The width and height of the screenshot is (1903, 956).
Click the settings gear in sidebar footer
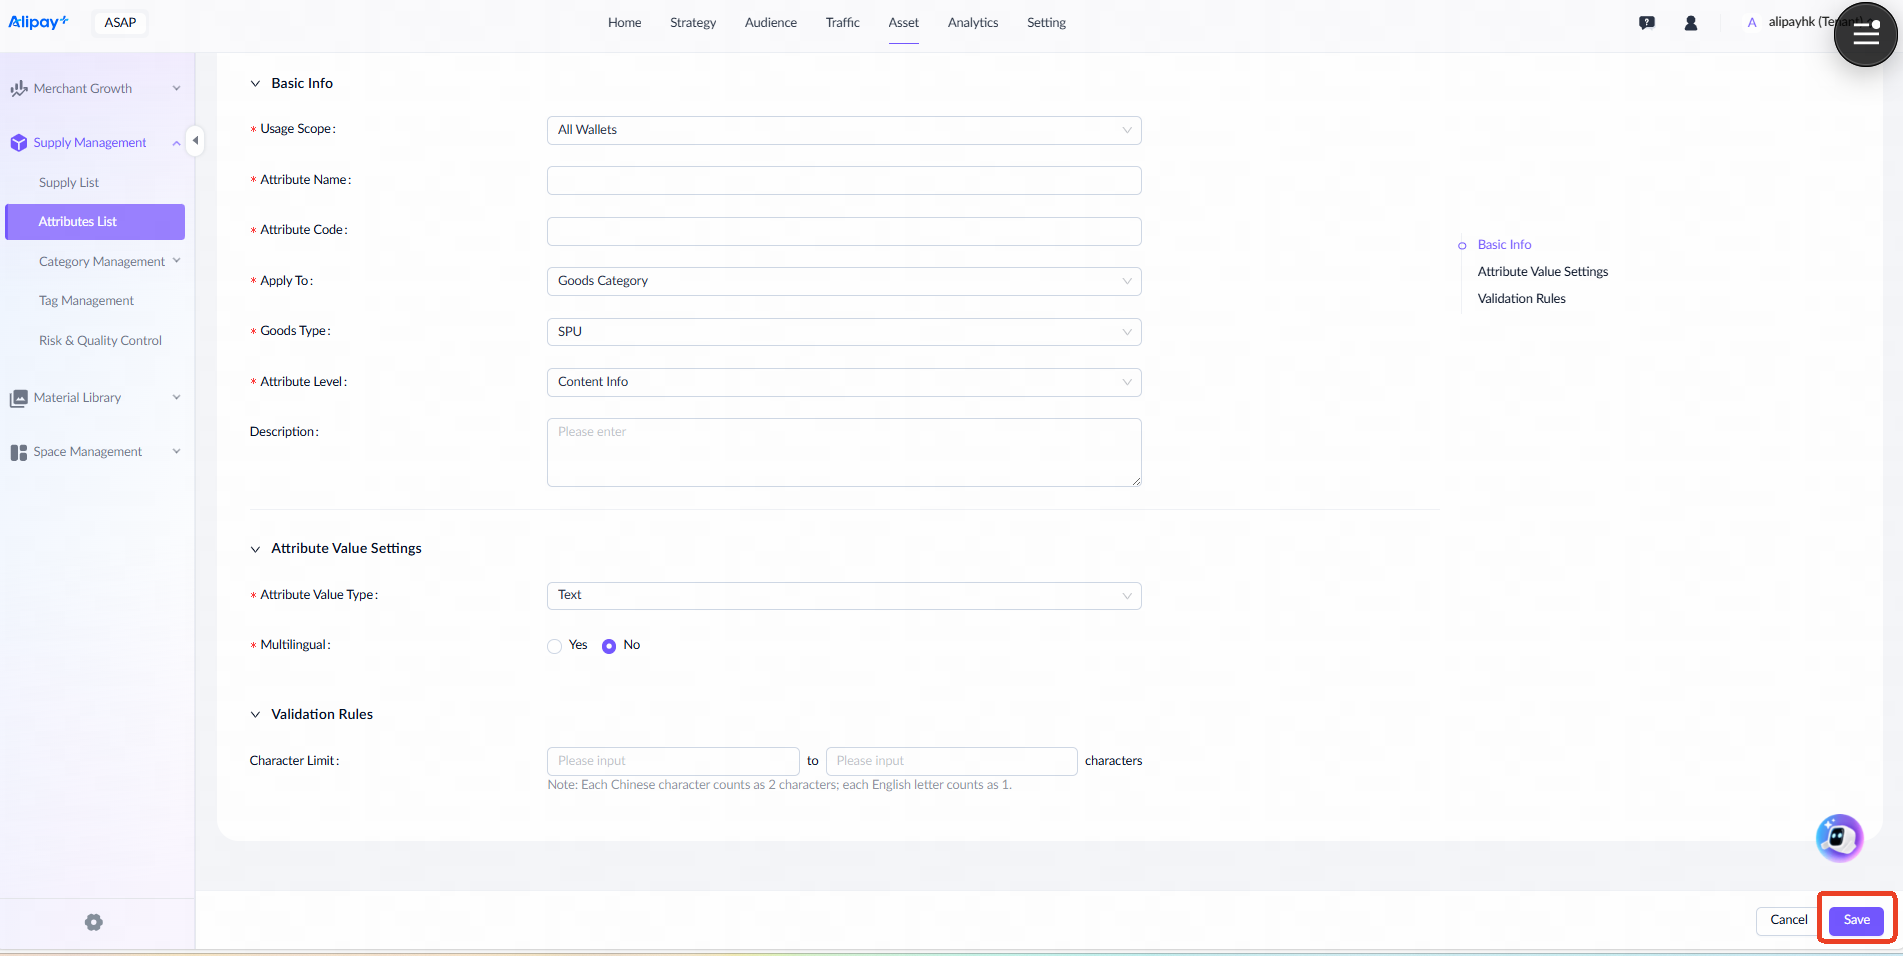[x=94, y=922]
